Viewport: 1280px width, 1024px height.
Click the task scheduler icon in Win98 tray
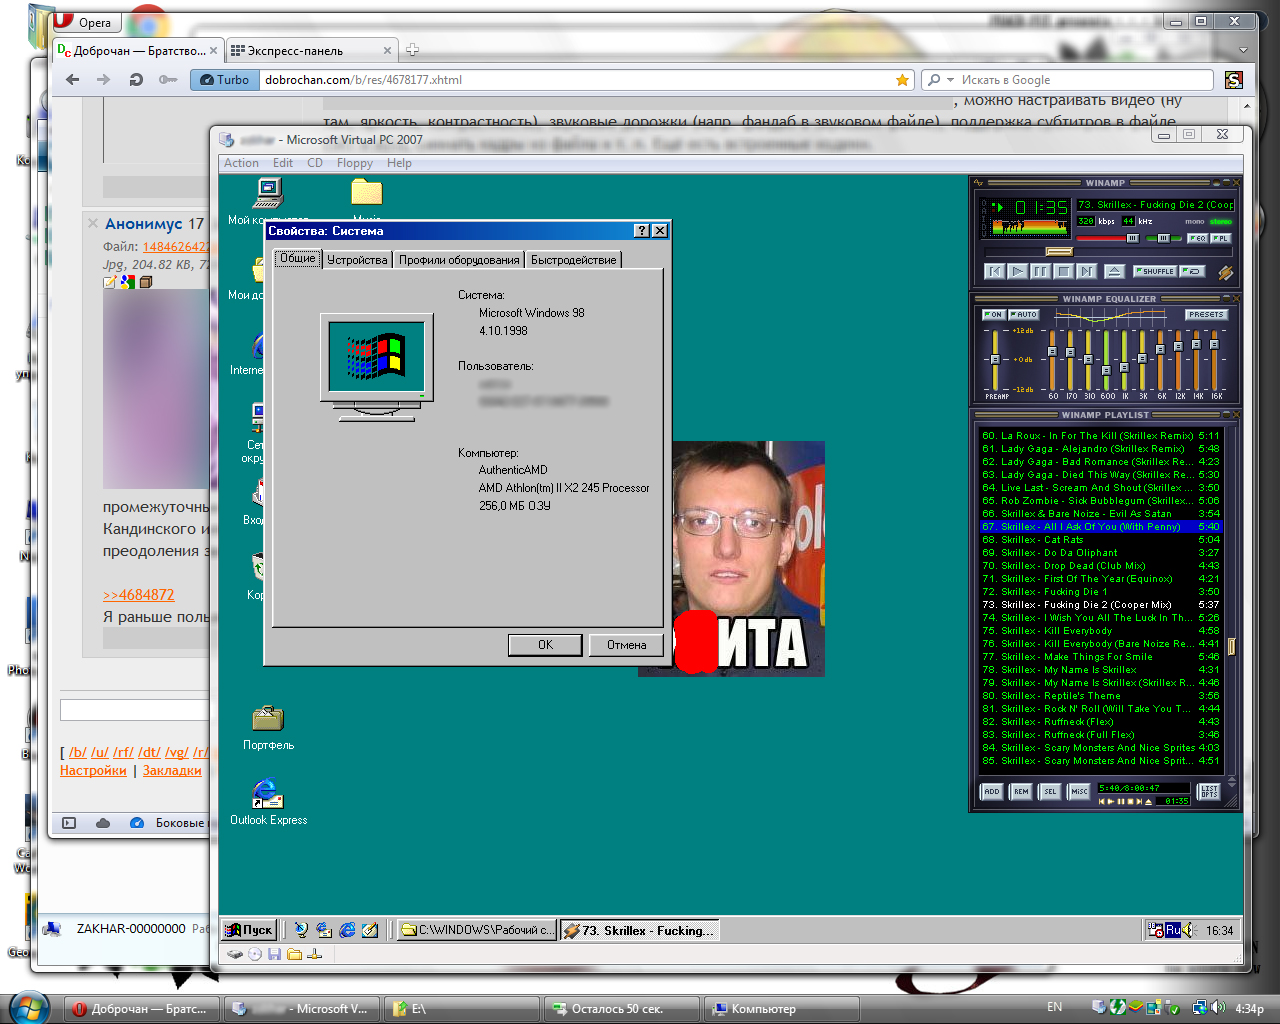1156,930
